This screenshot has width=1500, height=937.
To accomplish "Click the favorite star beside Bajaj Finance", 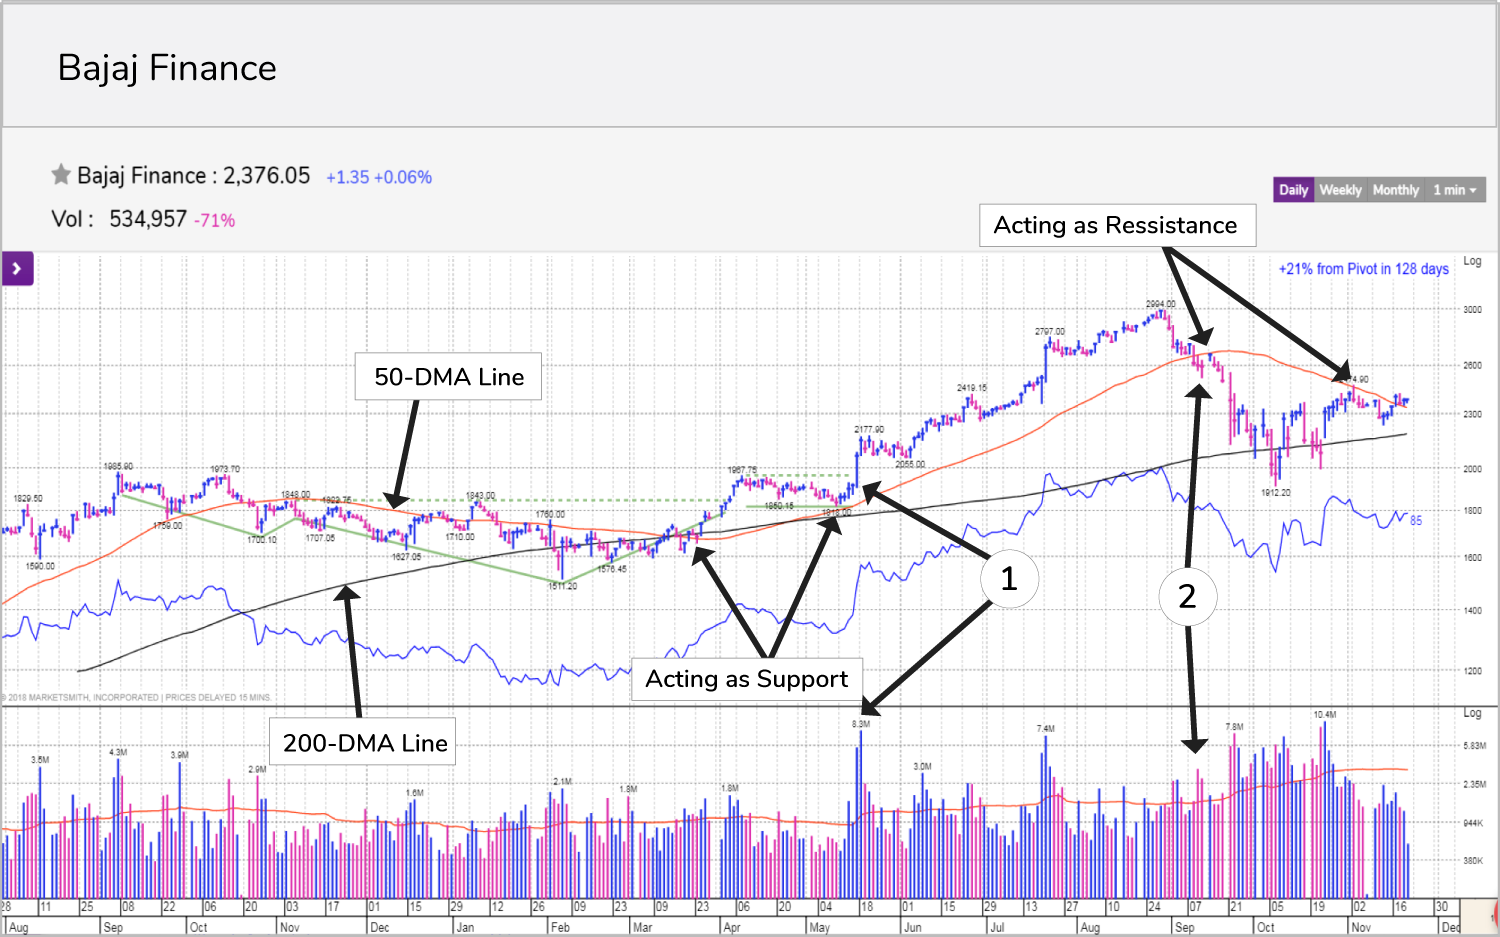I will pos(61,175).
